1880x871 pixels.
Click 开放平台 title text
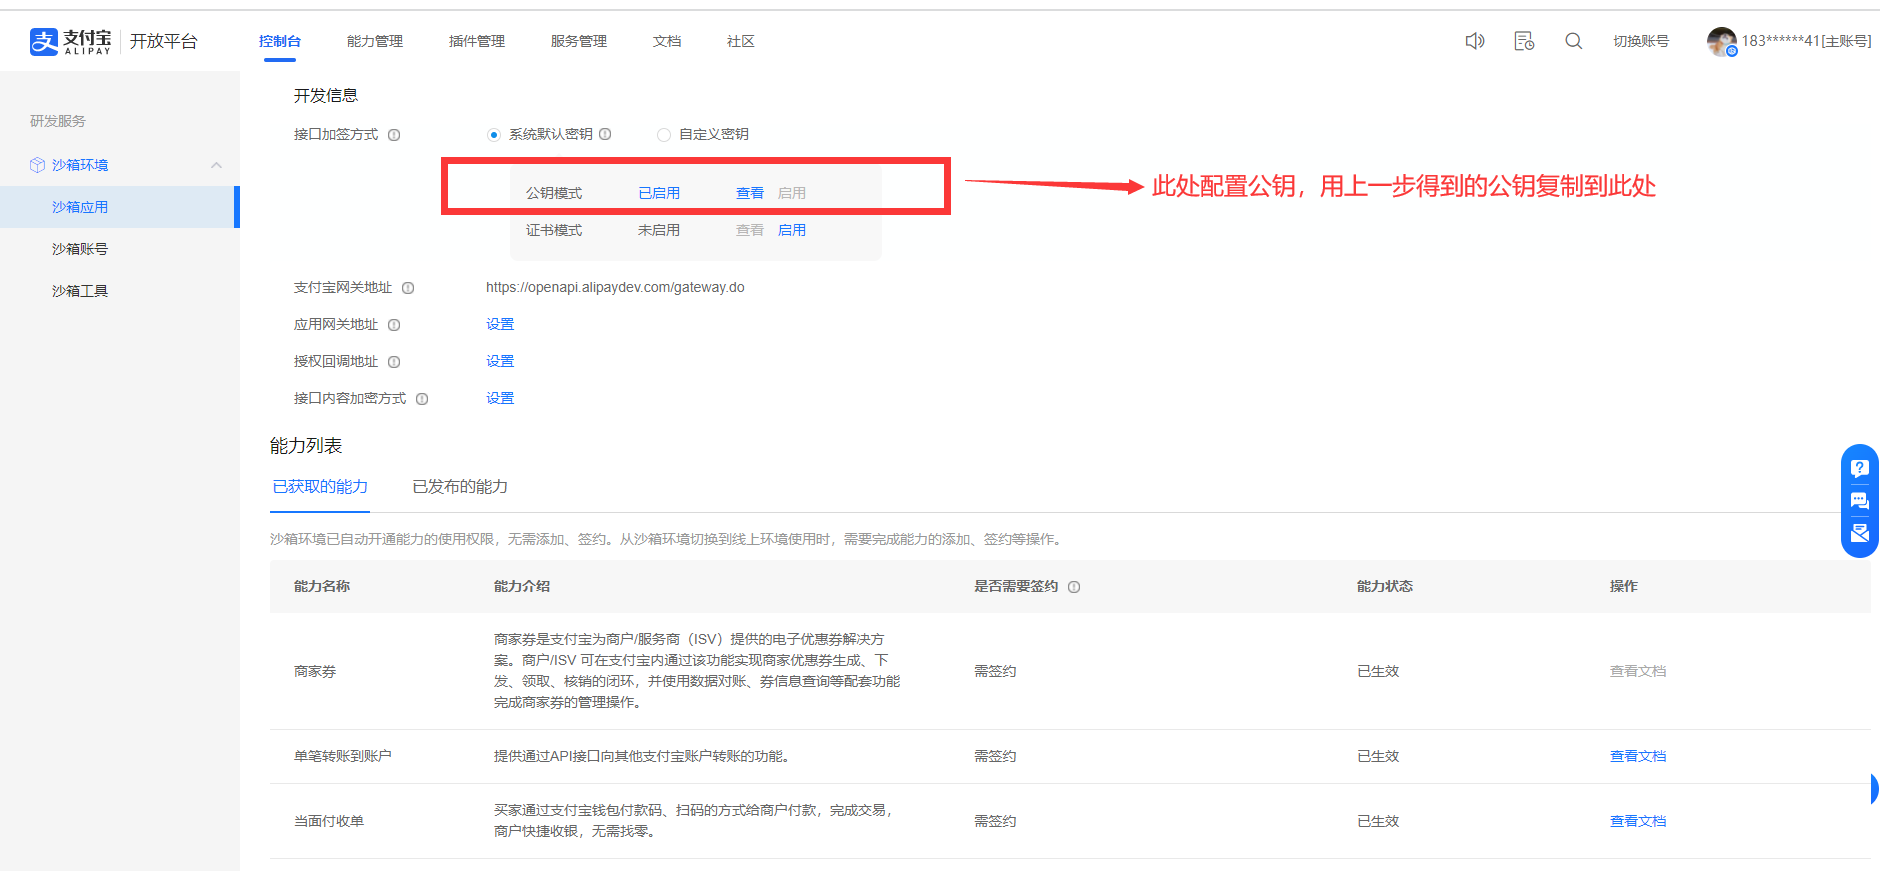[164, 41]
